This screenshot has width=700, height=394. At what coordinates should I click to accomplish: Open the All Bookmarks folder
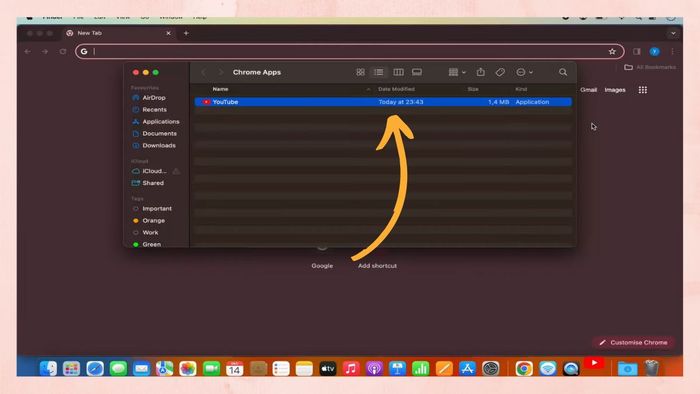(650, 67)
